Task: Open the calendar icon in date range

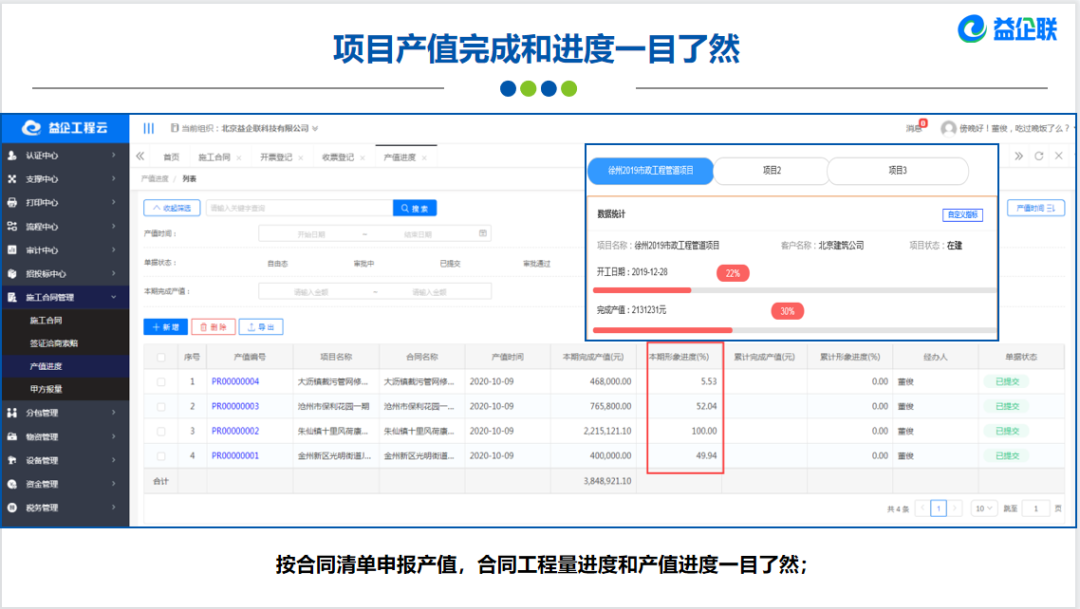Action: tap(483, 234)
